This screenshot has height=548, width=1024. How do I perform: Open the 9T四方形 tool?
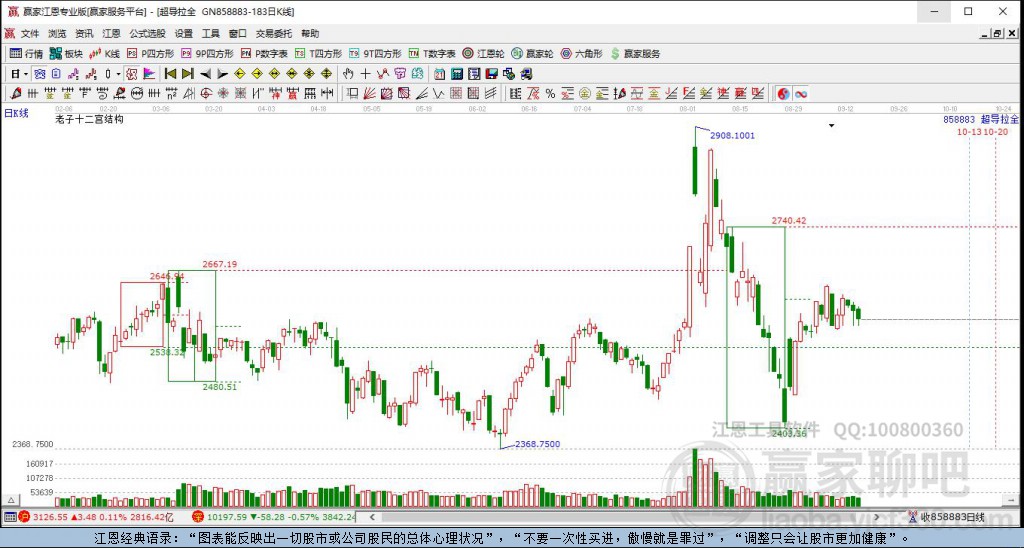click(375, 54)
